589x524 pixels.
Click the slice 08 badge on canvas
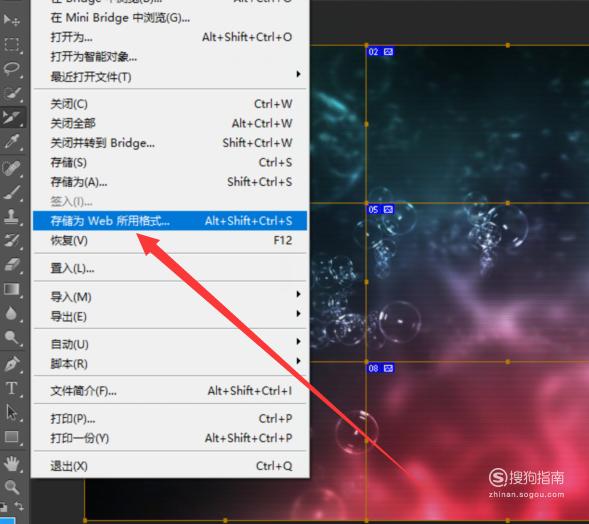[380, 368]
